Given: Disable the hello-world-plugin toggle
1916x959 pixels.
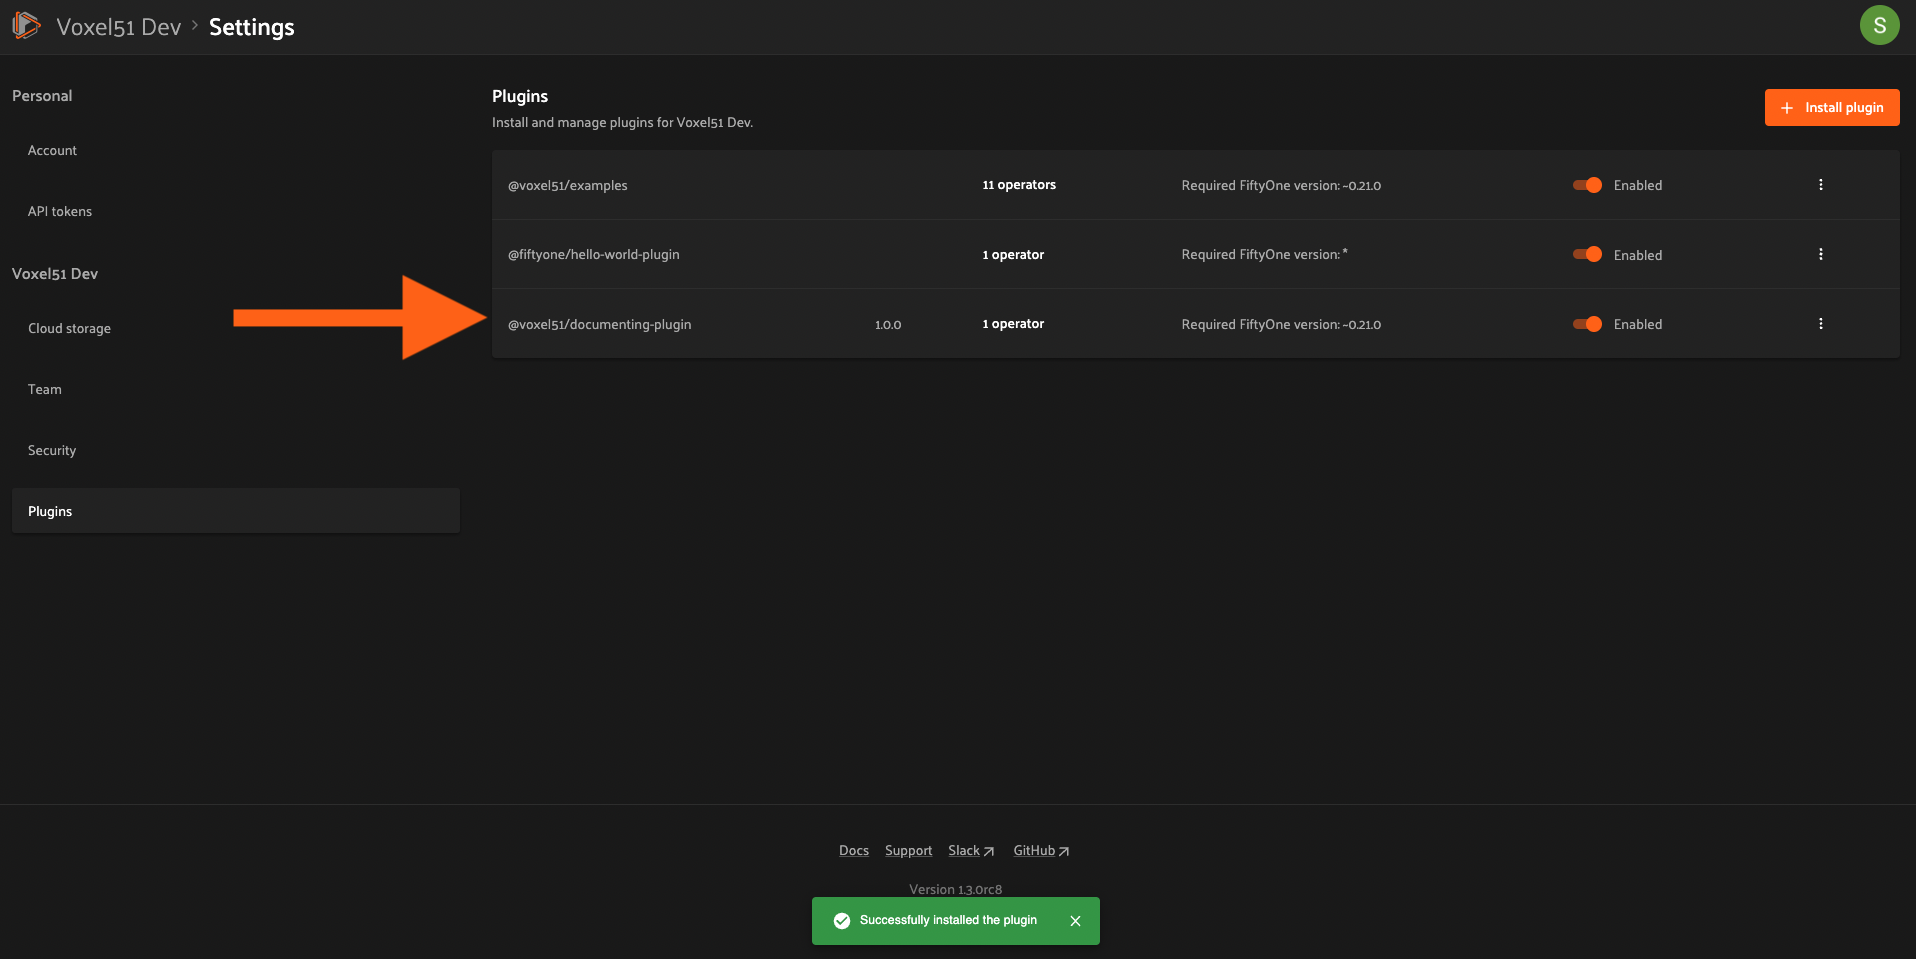Looking at the screenshot, I should coord(1587,254).
